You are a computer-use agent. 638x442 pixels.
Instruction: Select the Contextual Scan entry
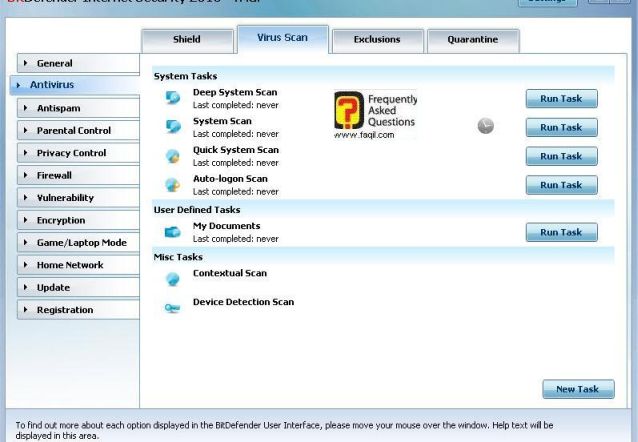[x=230, y=273]
